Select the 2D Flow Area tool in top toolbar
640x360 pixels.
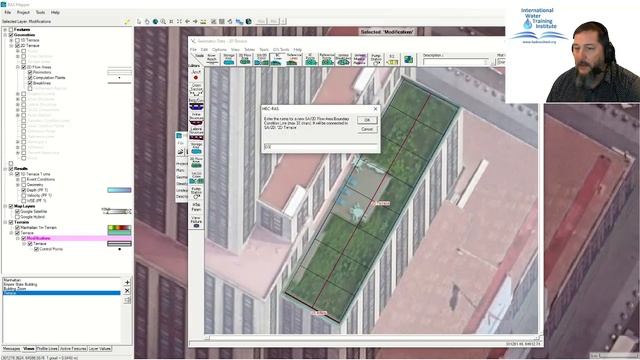click(x=245, y=59)
